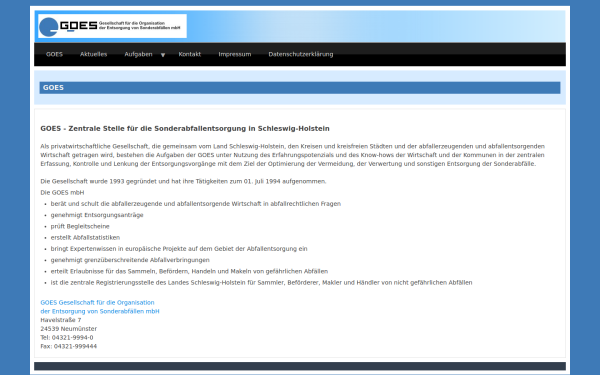Follow the link 'der Entsorgung von Sonderabfällen mbH'
Screen dimensions: 600x375
[x=100, y=311]
